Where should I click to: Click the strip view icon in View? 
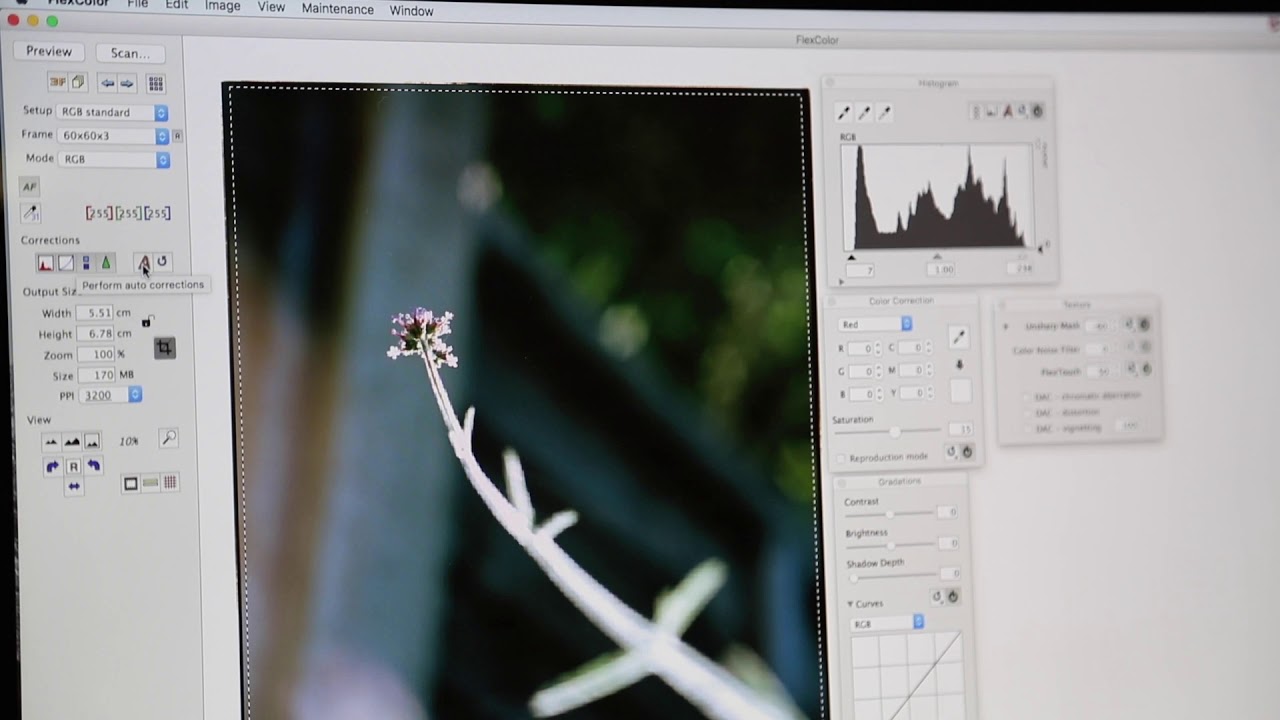pos(150,483)
